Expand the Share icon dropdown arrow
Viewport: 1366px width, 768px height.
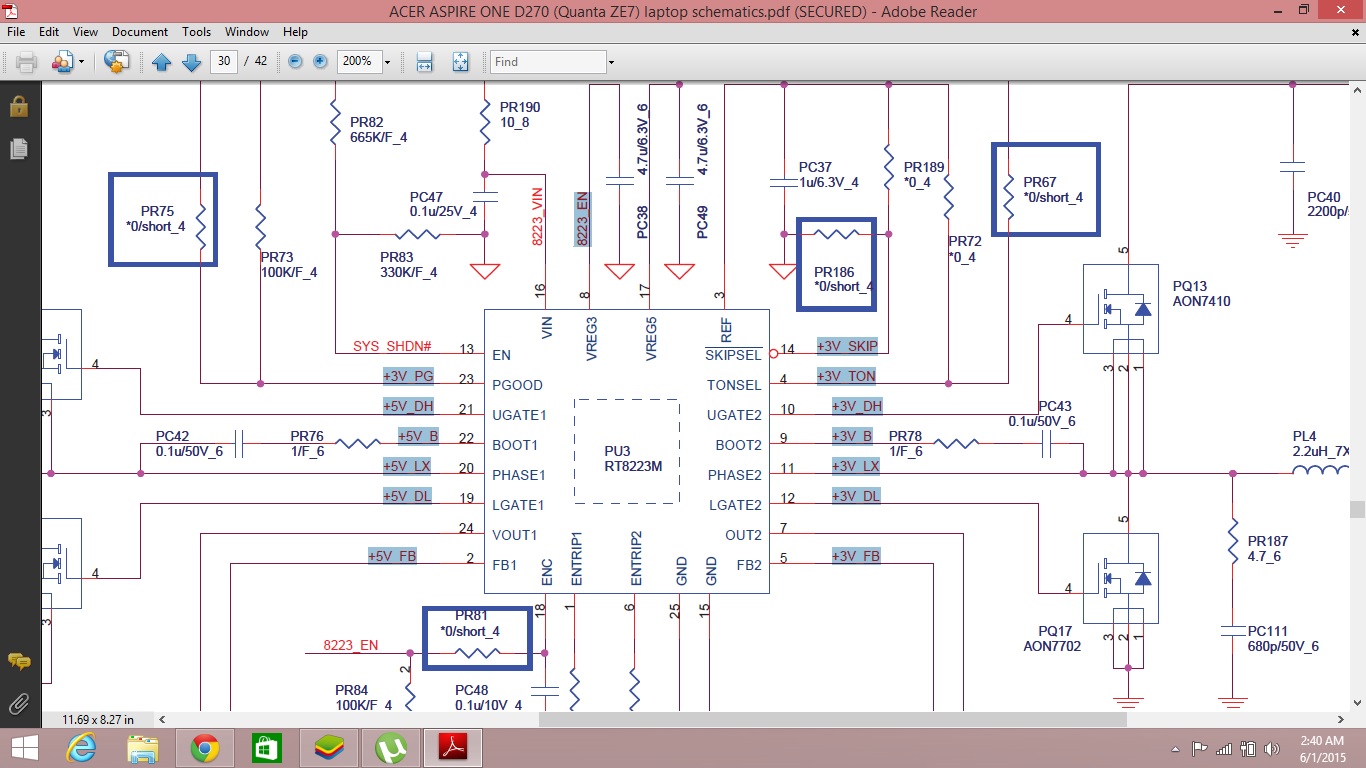[x=82, y=62]
